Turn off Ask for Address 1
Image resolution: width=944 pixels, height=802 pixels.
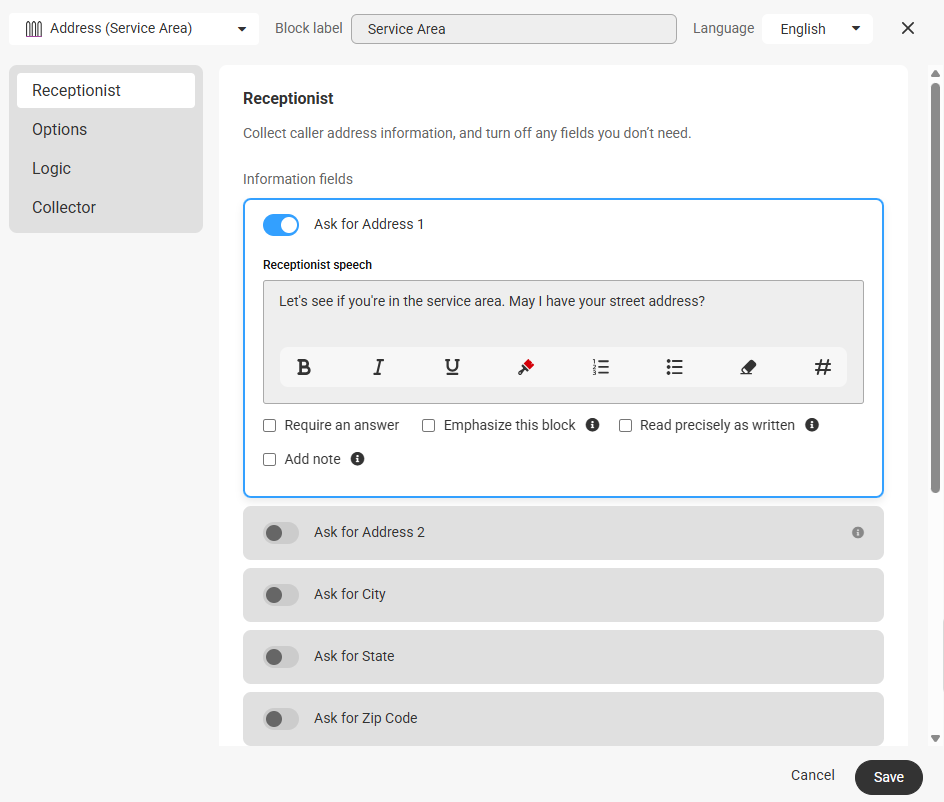pyautogui.click(x=281, y=225)
